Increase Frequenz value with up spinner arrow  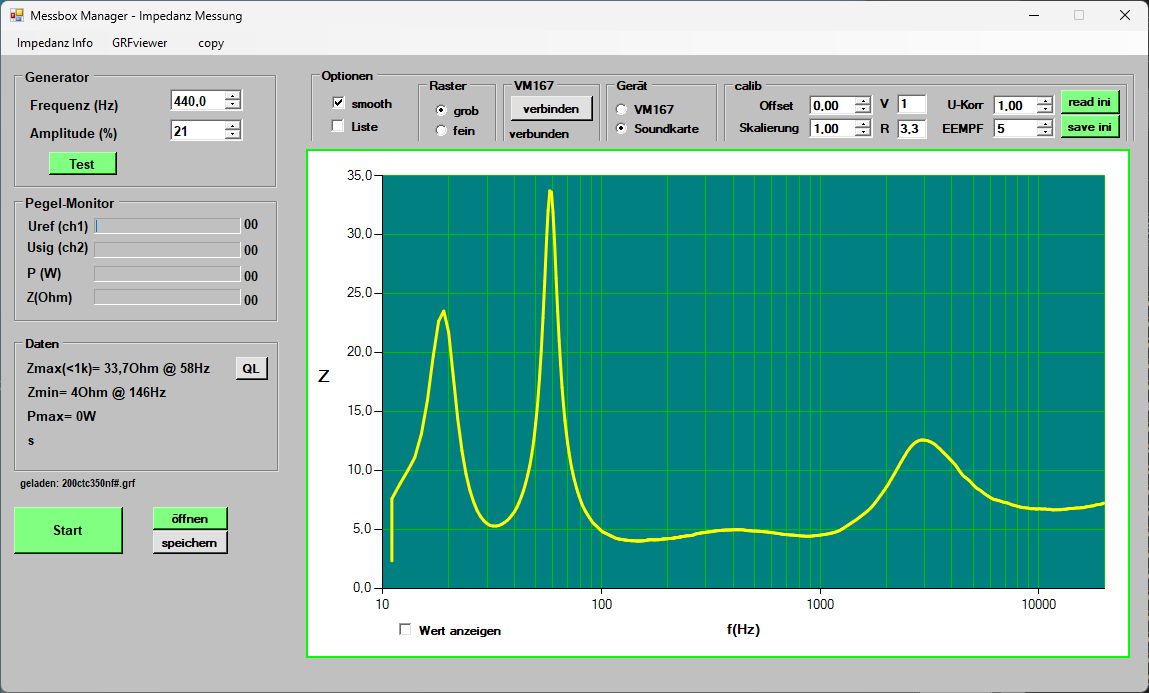[233, 97]
